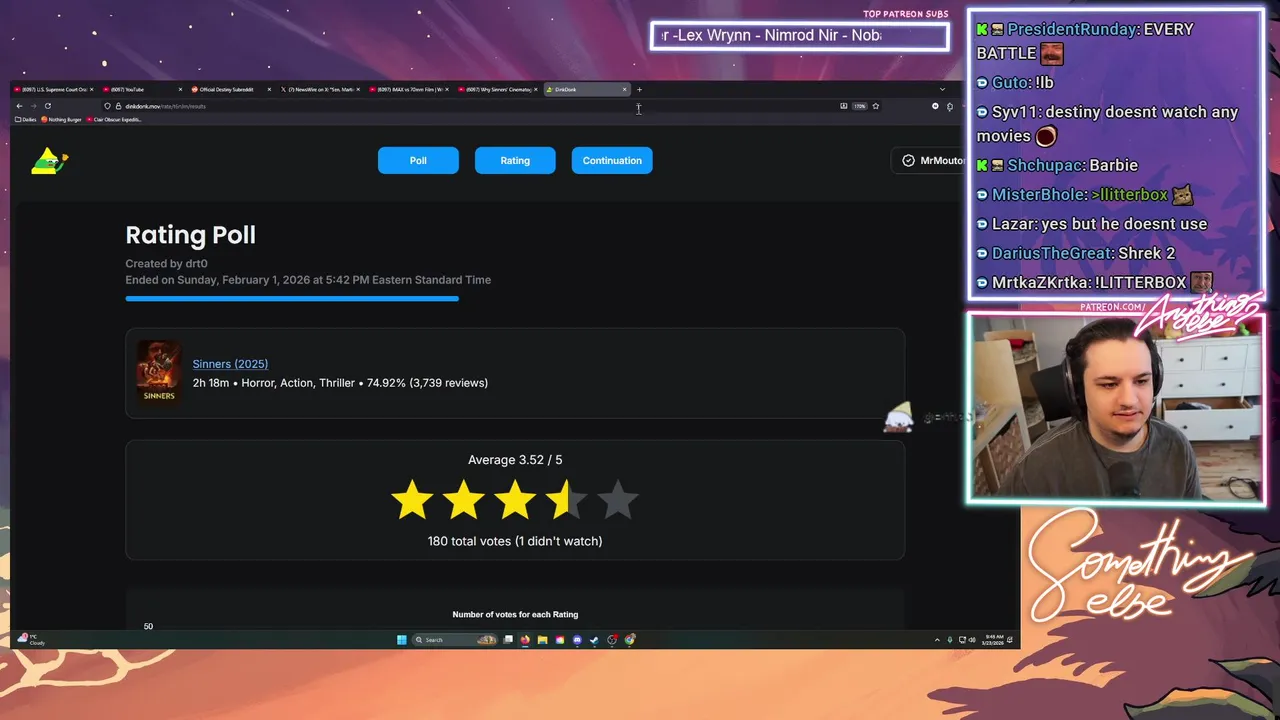Click the Top Patreon Subs ticker
Screen dimensions: 1280x720
[x=799, y=36]
